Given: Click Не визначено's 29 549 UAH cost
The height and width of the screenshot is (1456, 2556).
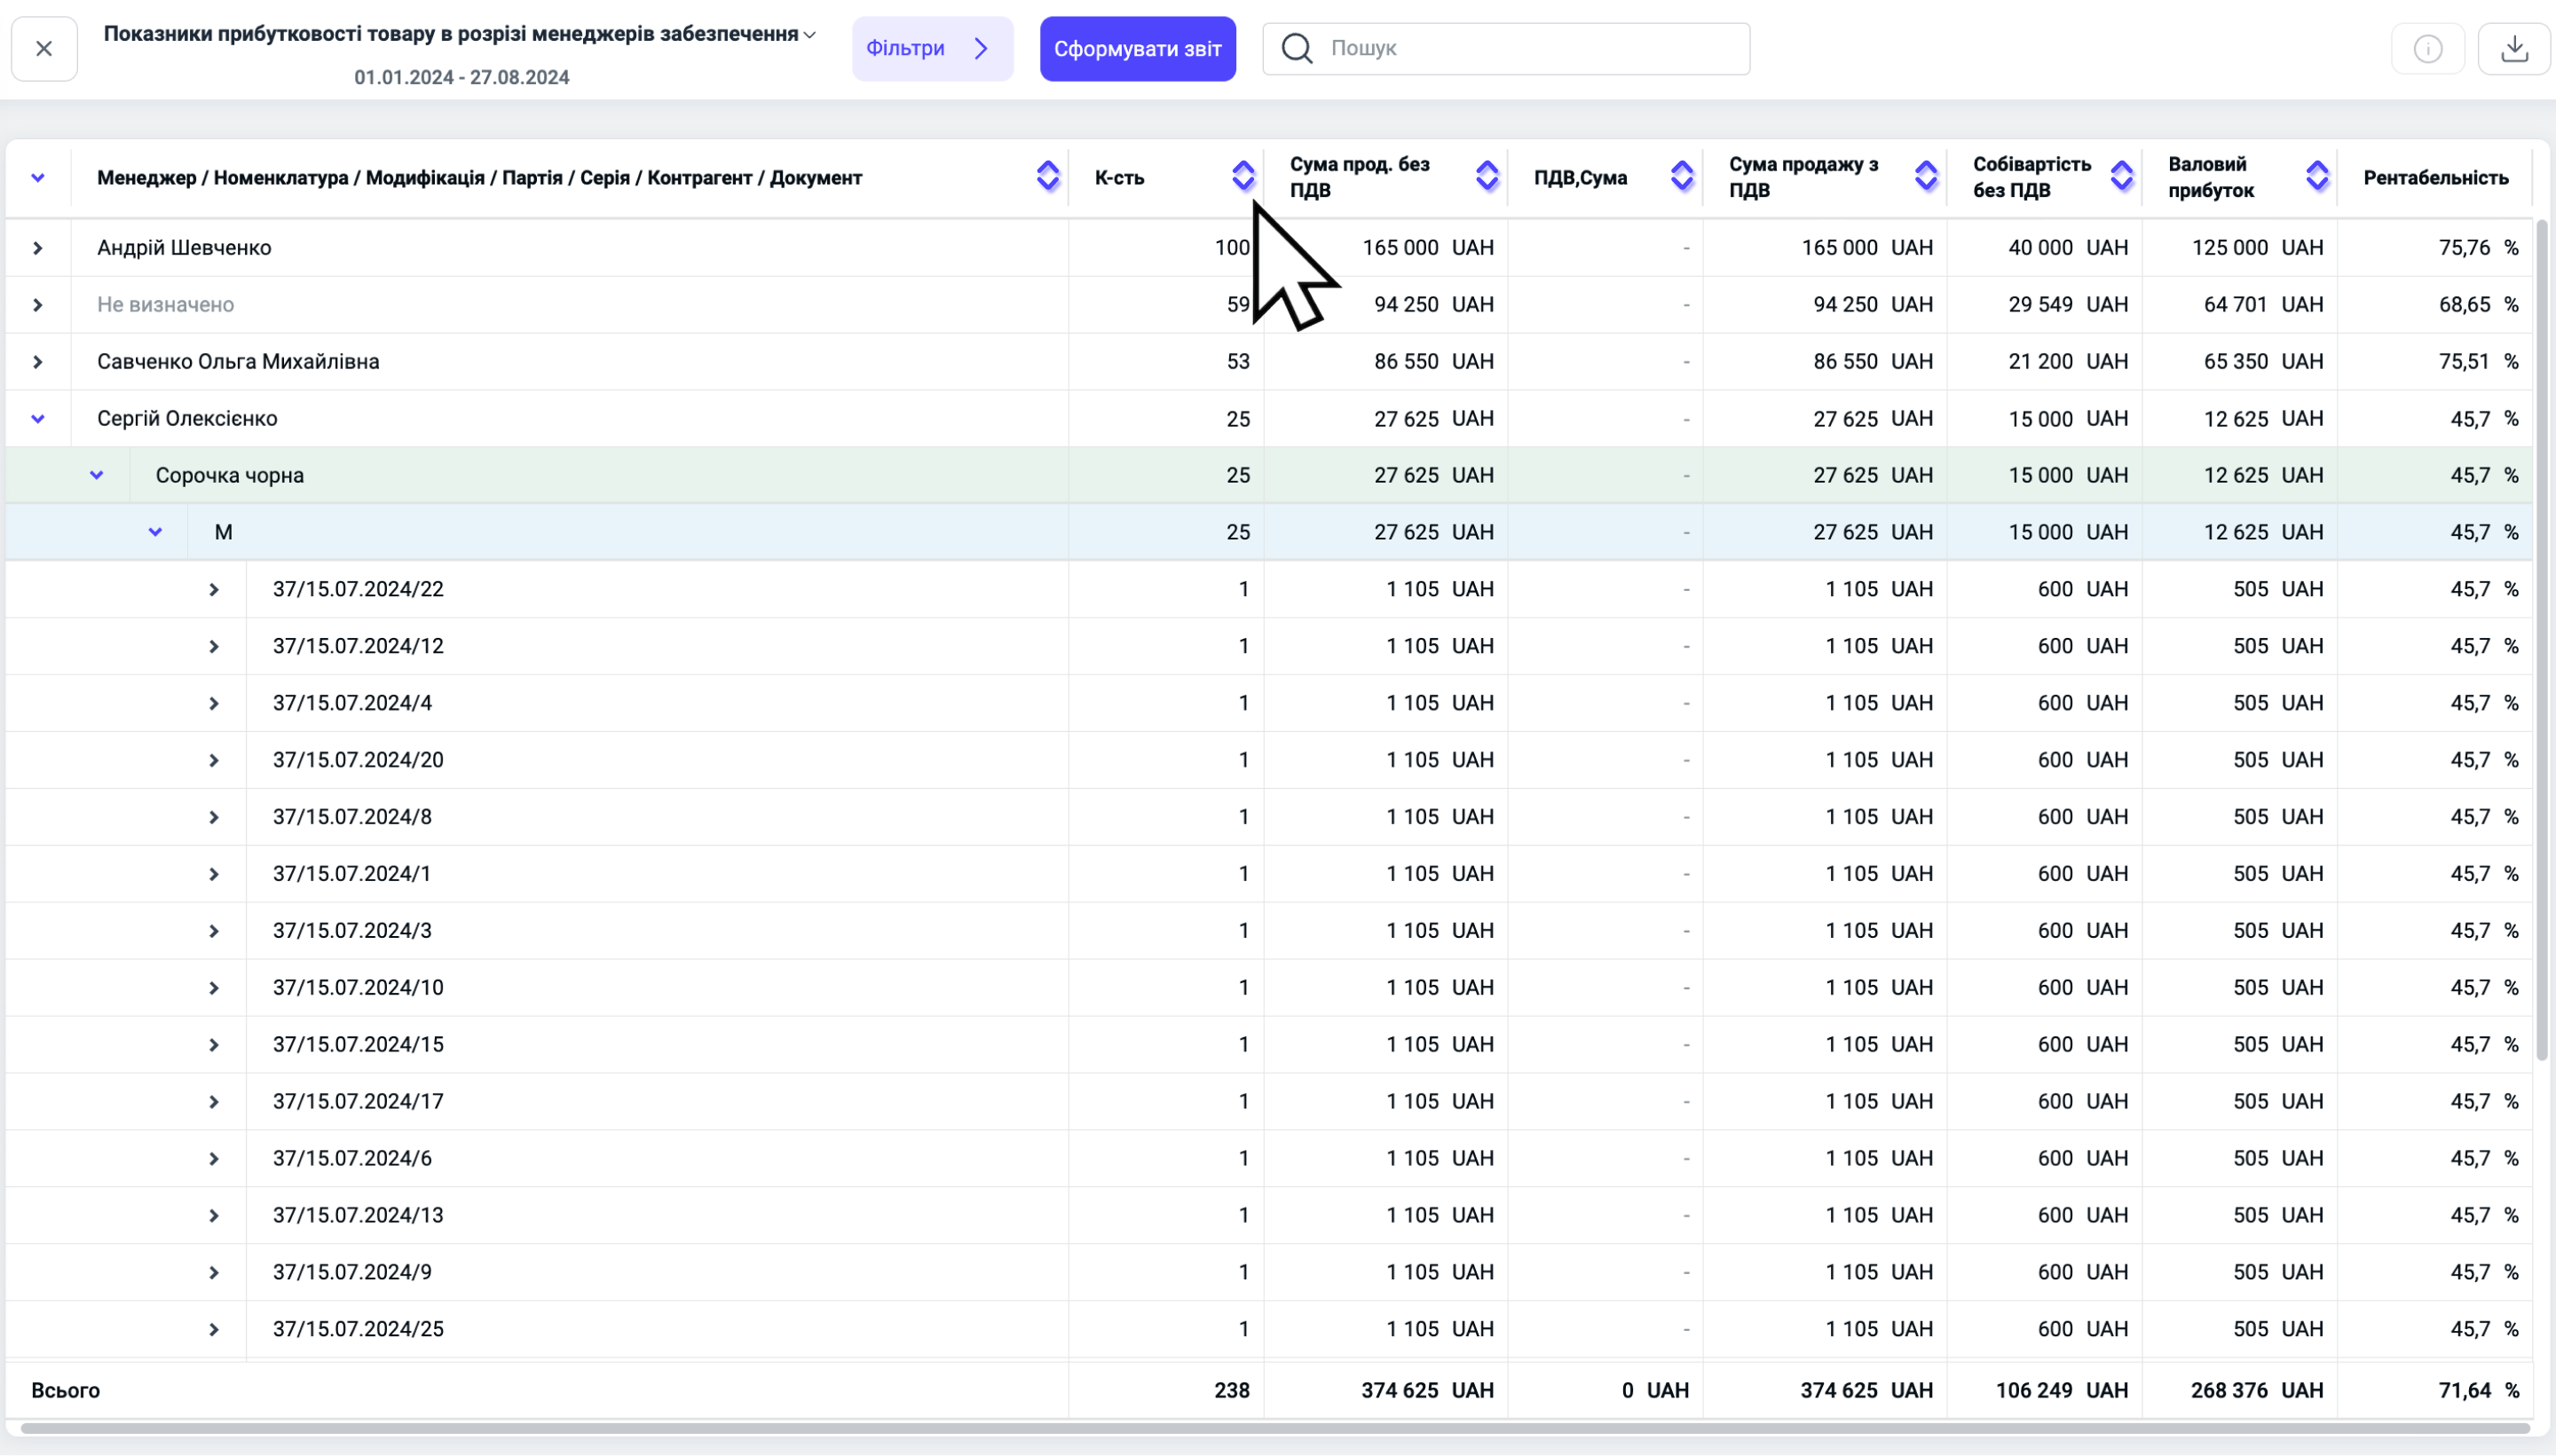Looking at the screenshot, I should point(2068,304).
